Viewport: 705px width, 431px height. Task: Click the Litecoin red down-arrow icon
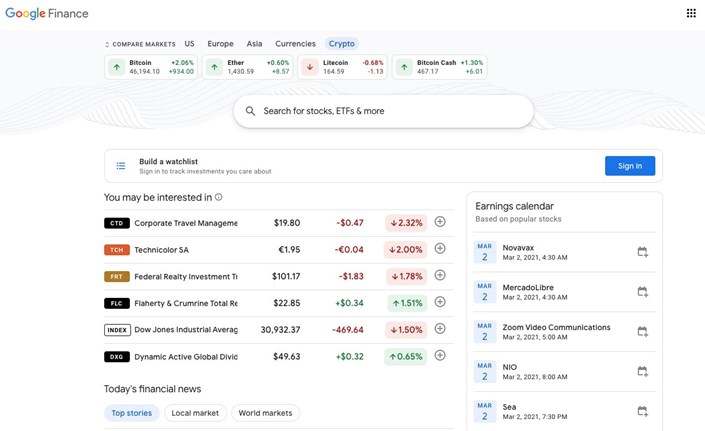click(310, 67)
